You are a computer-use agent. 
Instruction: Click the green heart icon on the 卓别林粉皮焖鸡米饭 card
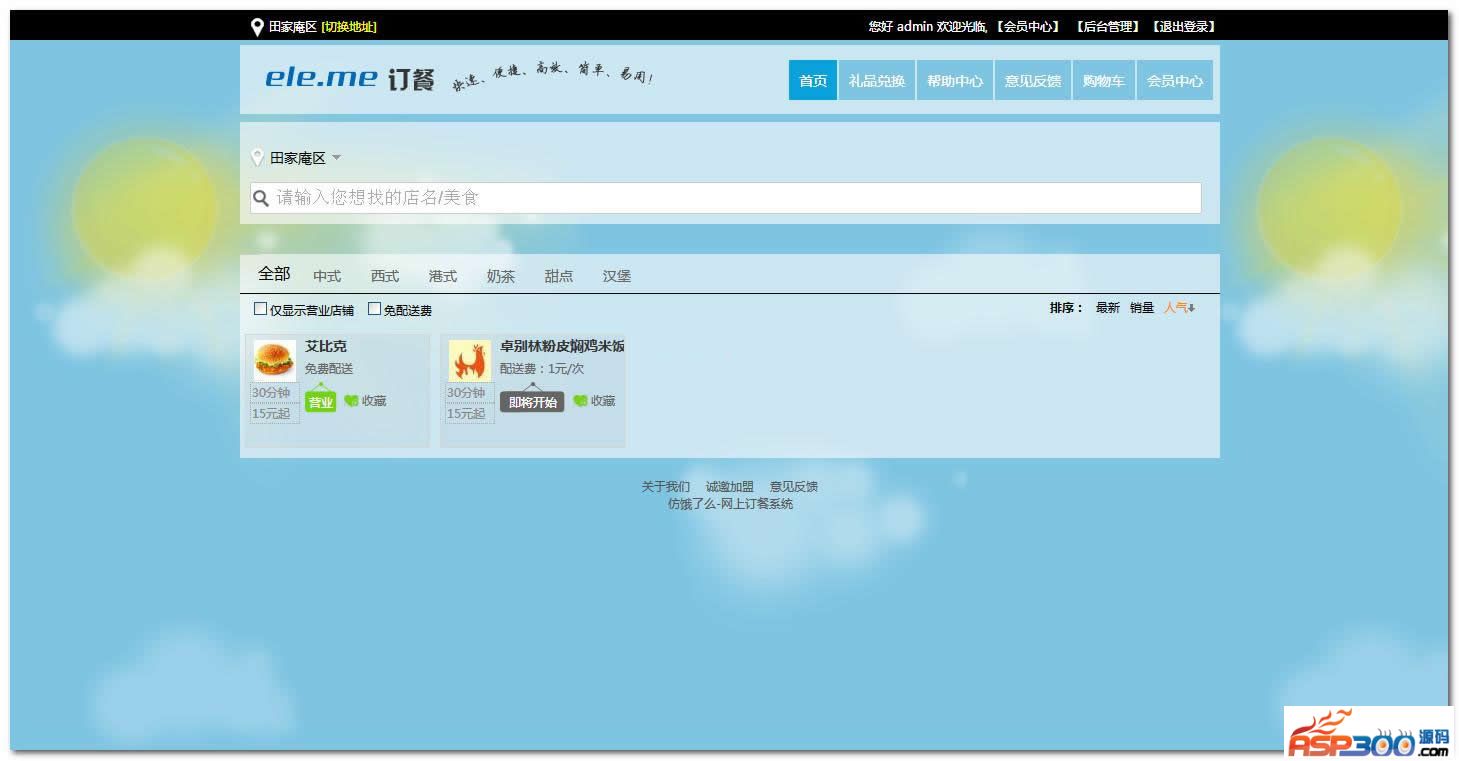point(580,401)
